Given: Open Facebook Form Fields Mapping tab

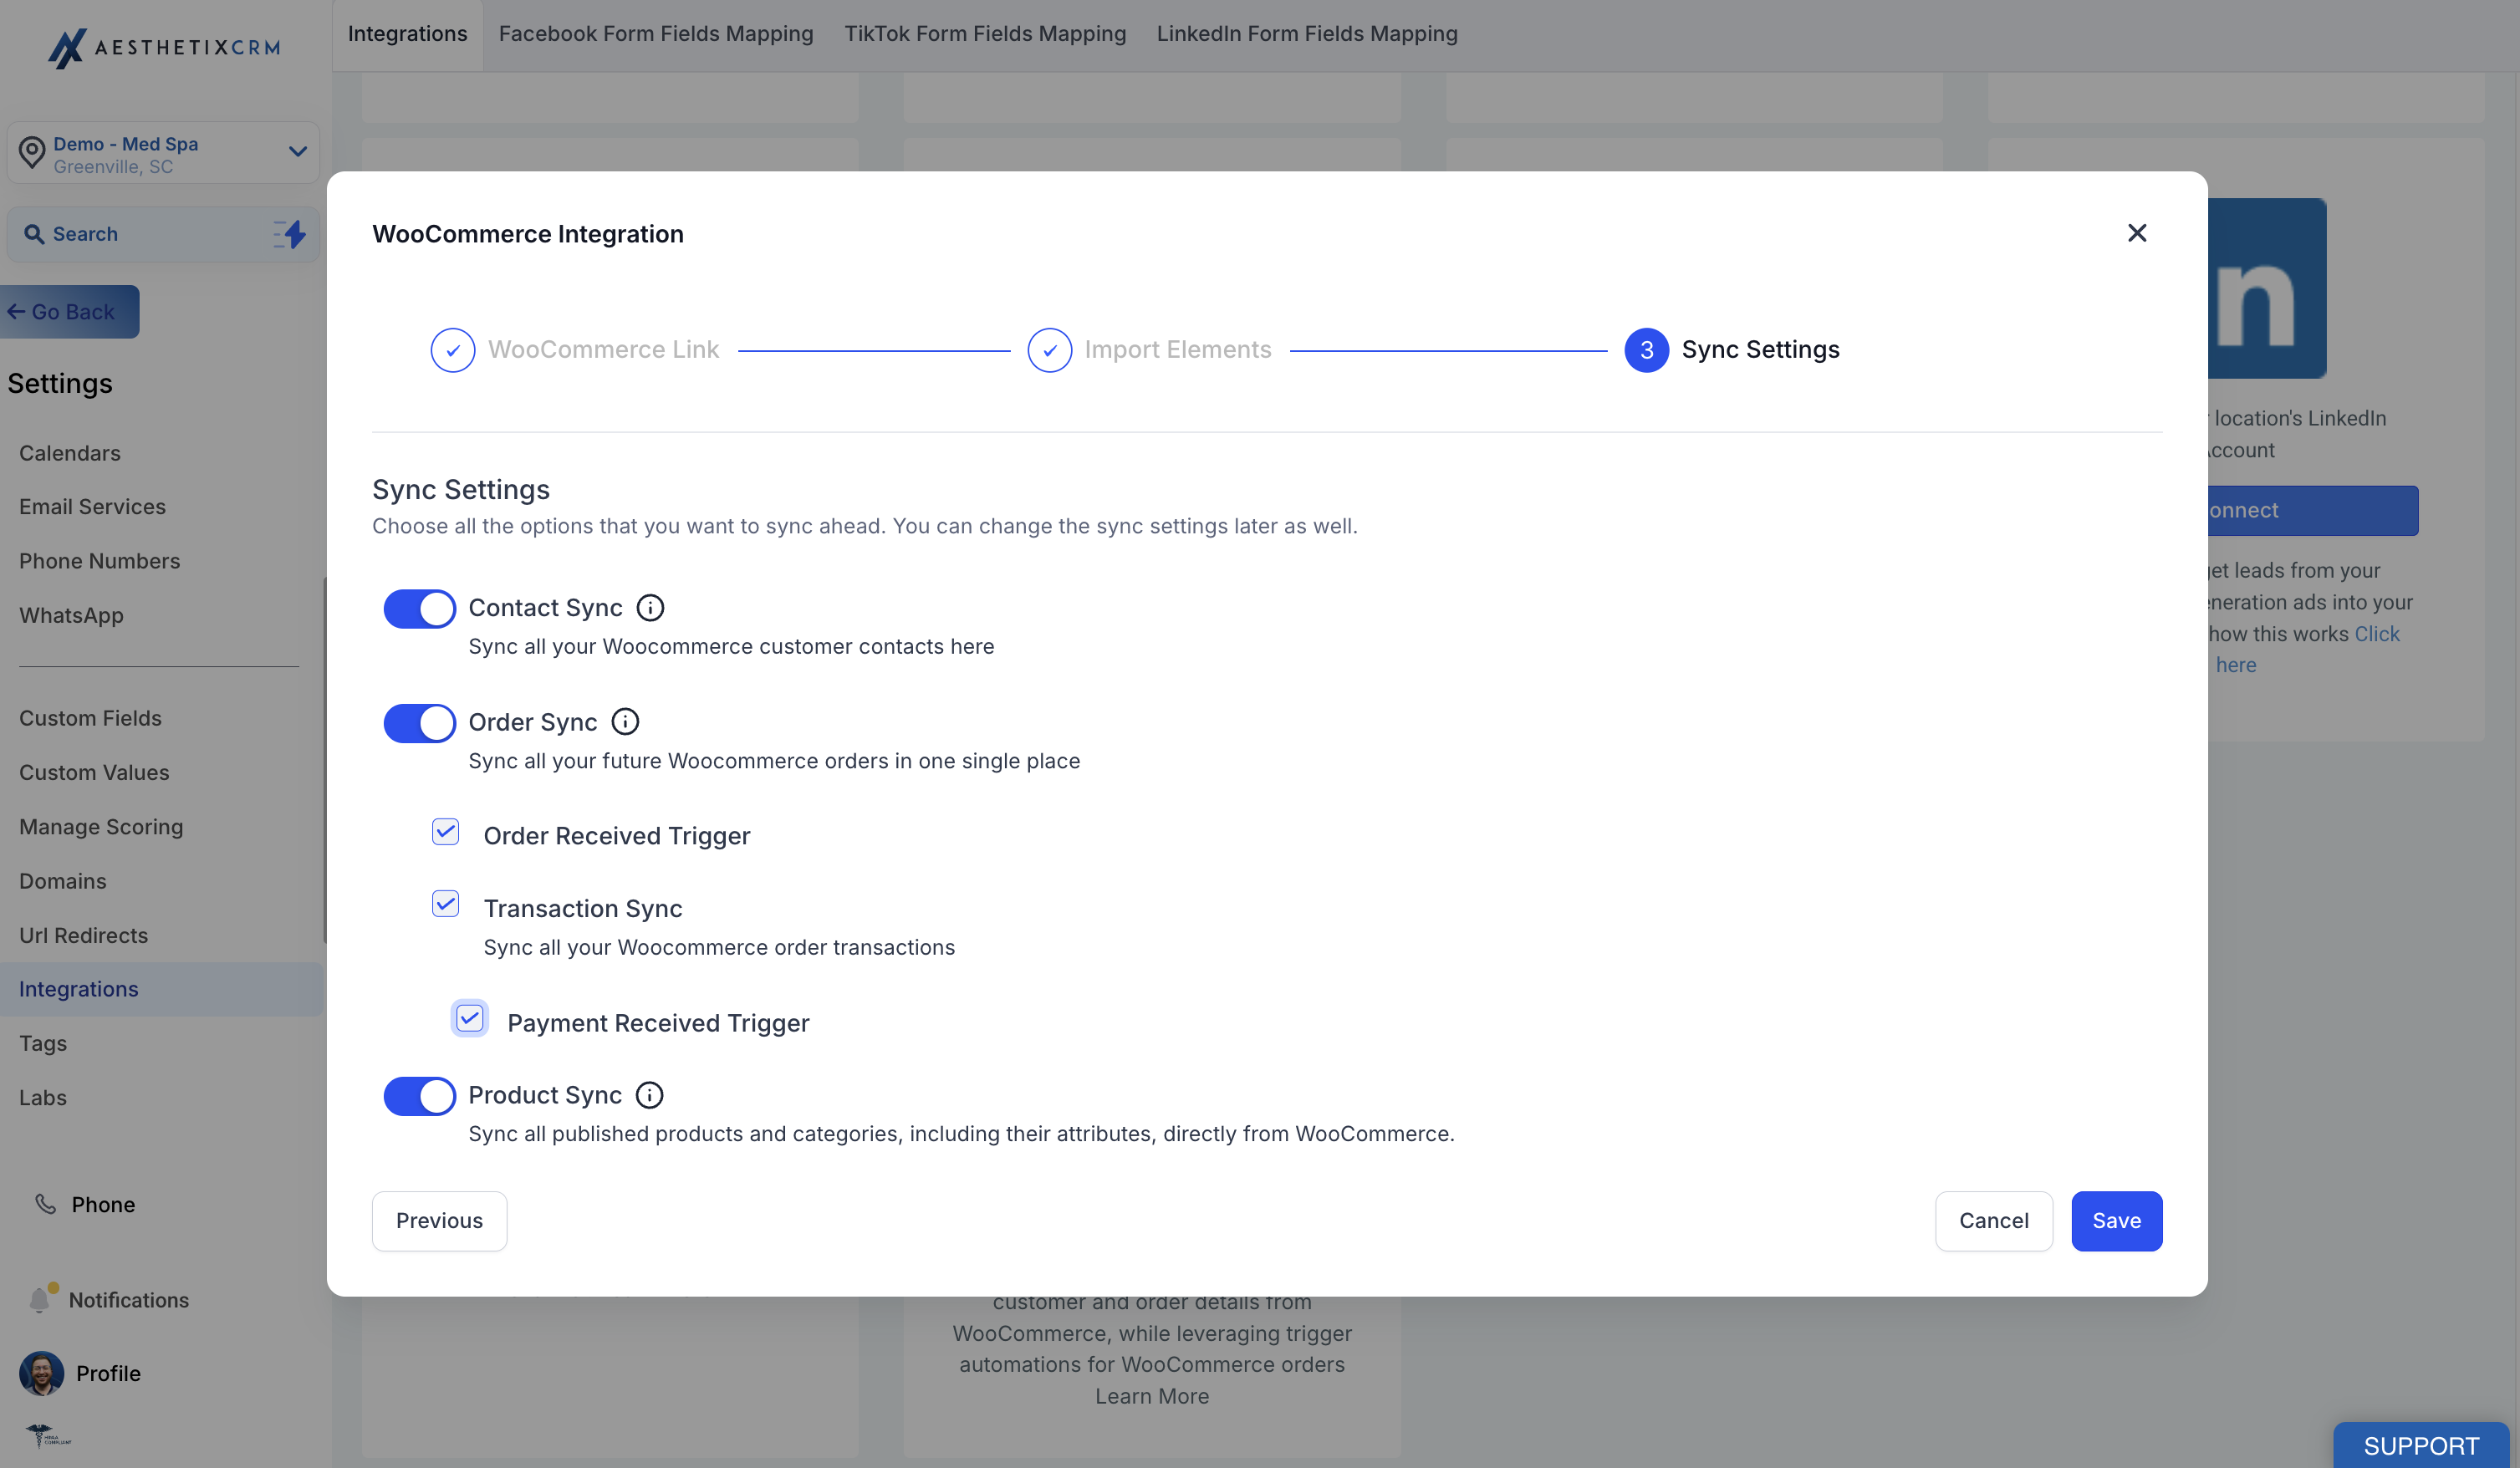Looking at the screenshot, I should [x=656, y=34].
